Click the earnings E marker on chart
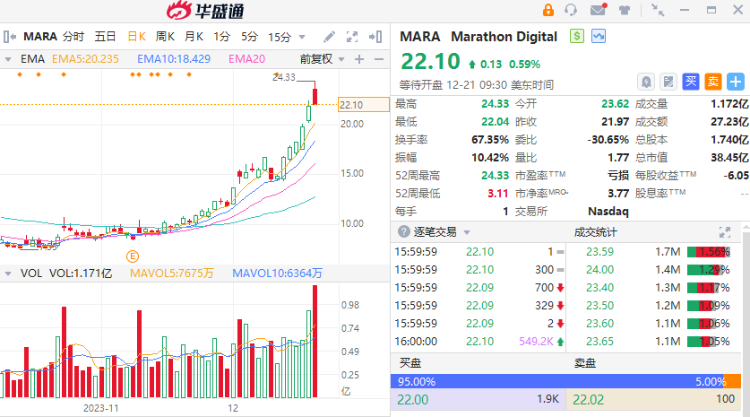The height and width of the screenshot is (417, 750). 132,256
